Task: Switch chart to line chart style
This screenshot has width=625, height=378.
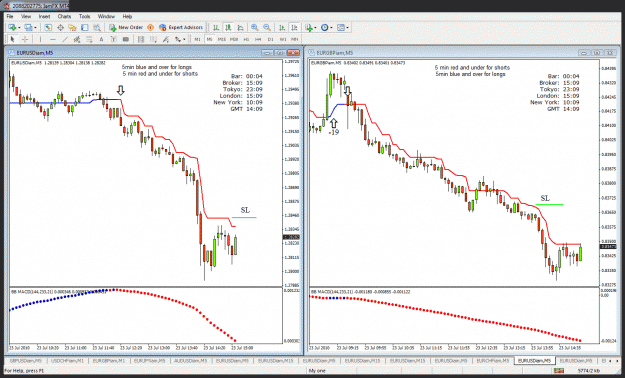Action: coord(240,28)
